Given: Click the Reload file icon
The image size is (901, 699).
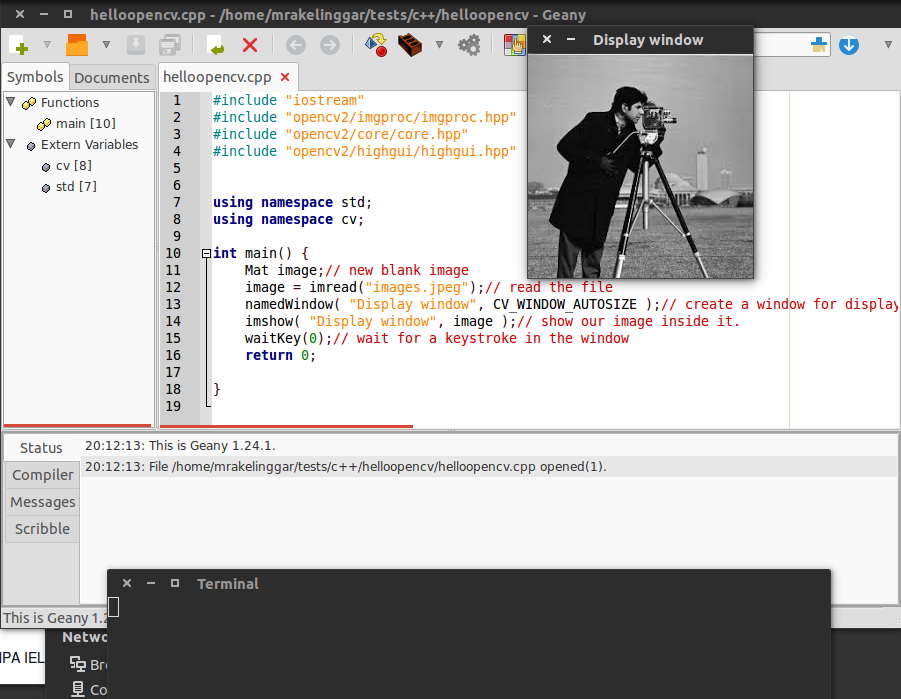Looking at the screenshot, I should pos(215,45).
